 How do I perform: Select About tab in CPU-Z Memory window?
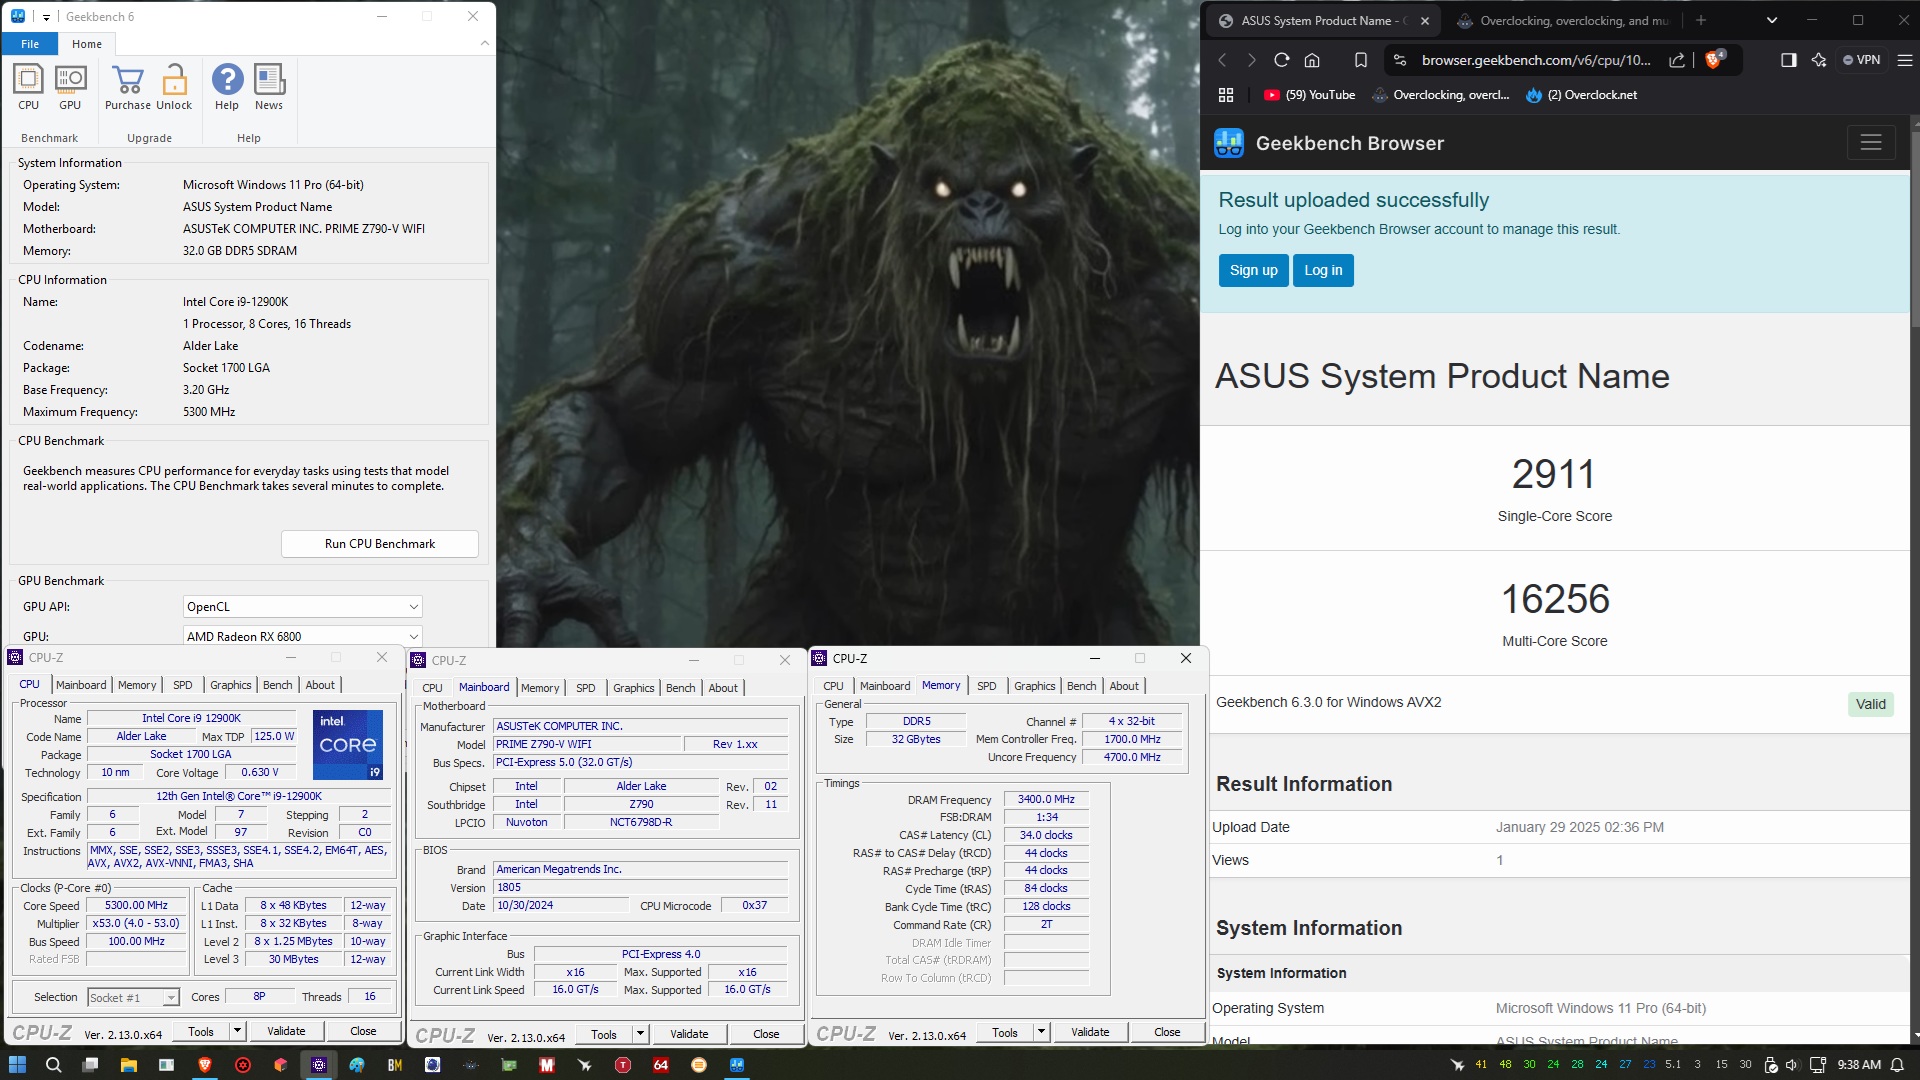[x=1124, y=686]
